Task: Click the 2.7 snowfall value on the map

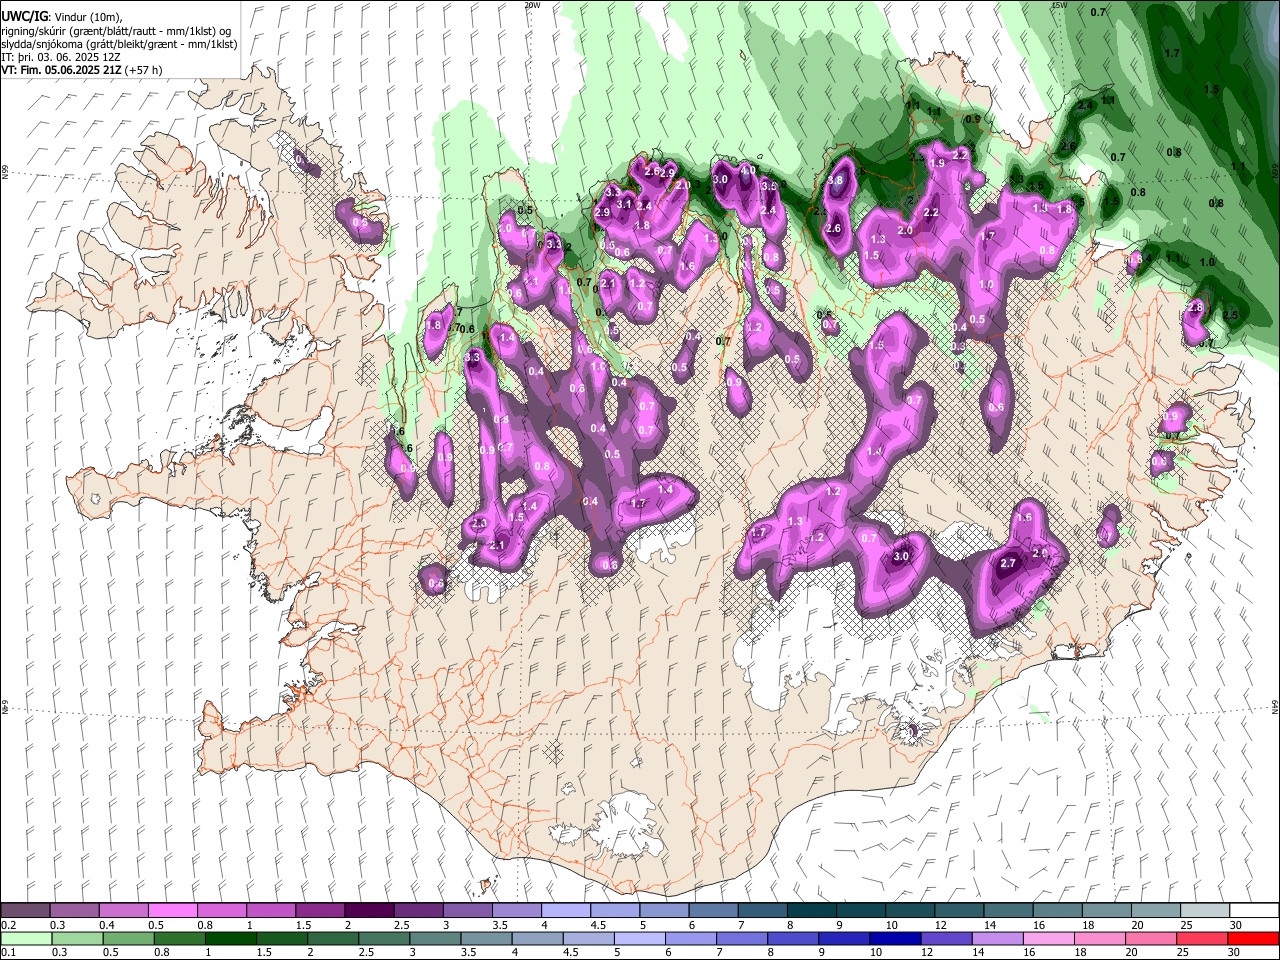Action: (x=1008, y=564)
